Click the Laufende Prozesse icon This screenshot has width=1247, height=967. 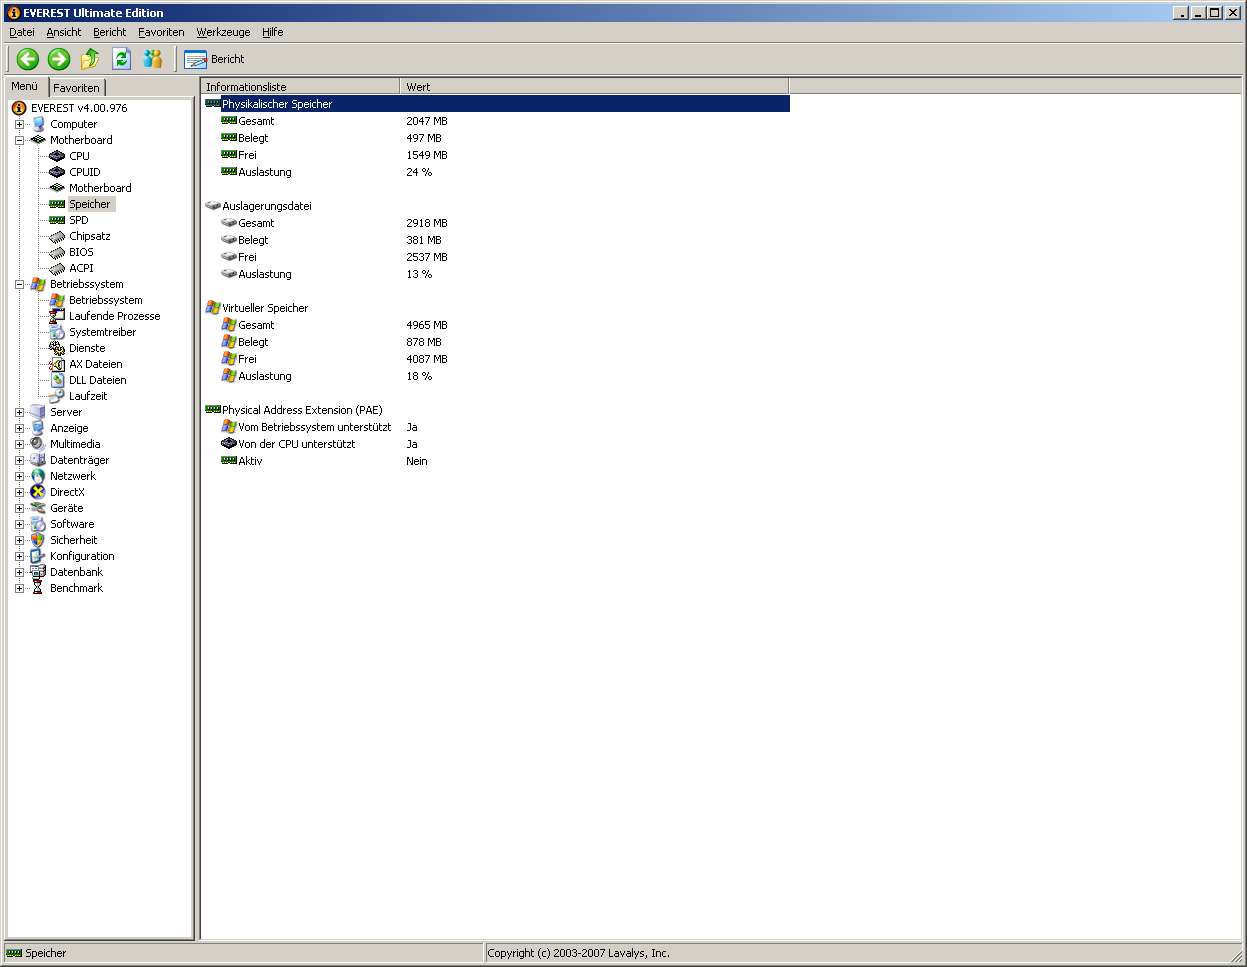[57, 316]
